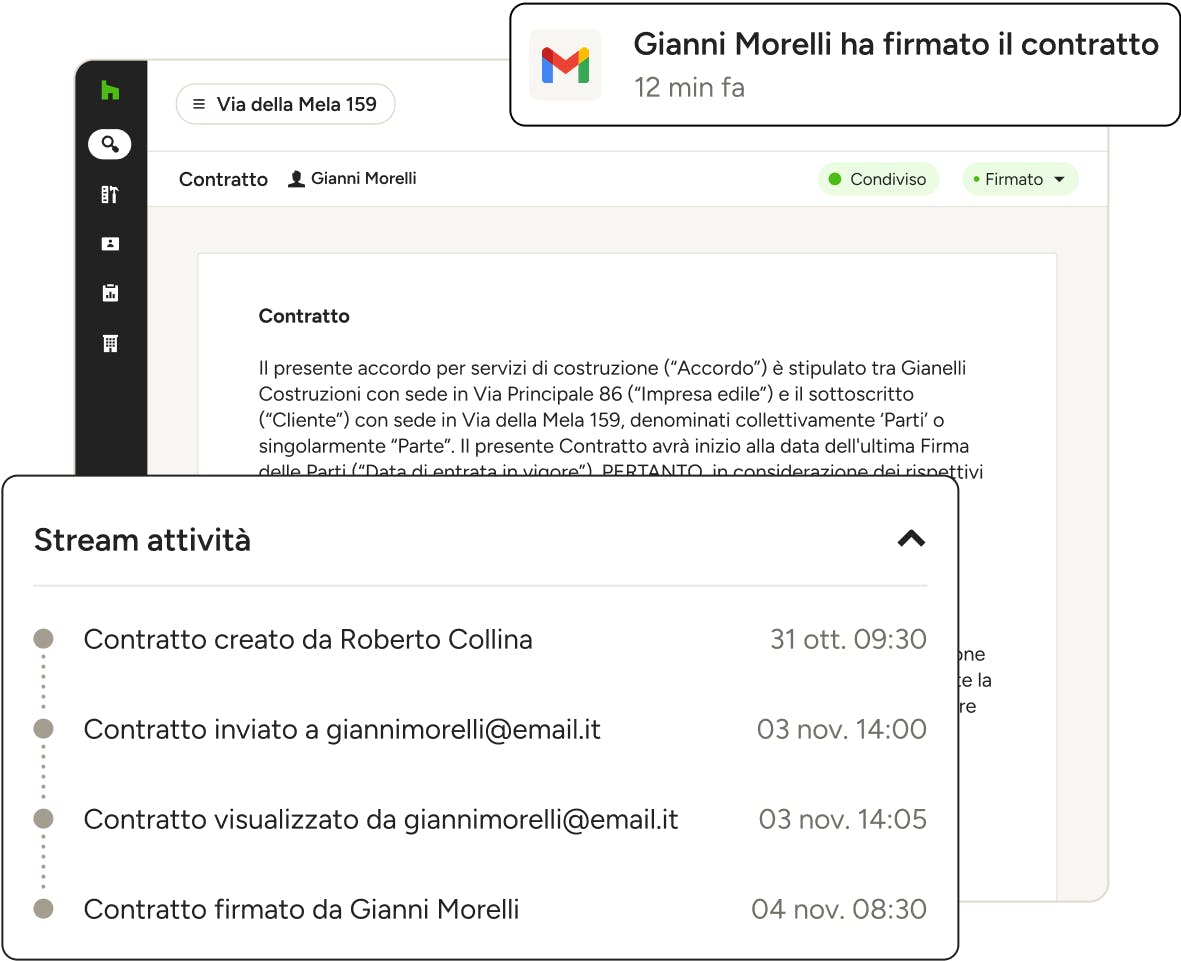Open the building icon in sidebar
1181x961 pixels.
point(110,343)
